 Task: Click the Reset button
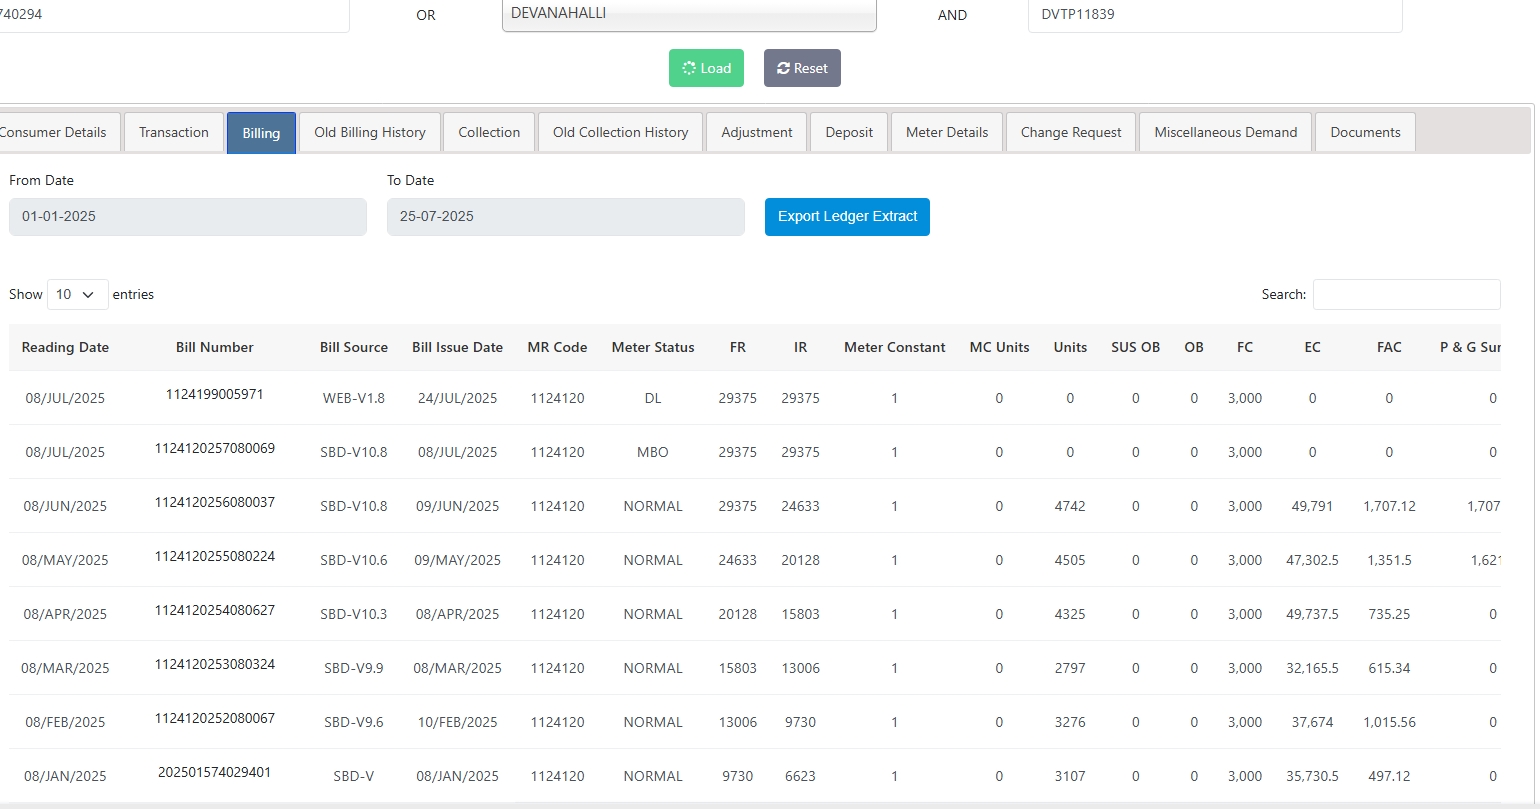pos(802,68)
